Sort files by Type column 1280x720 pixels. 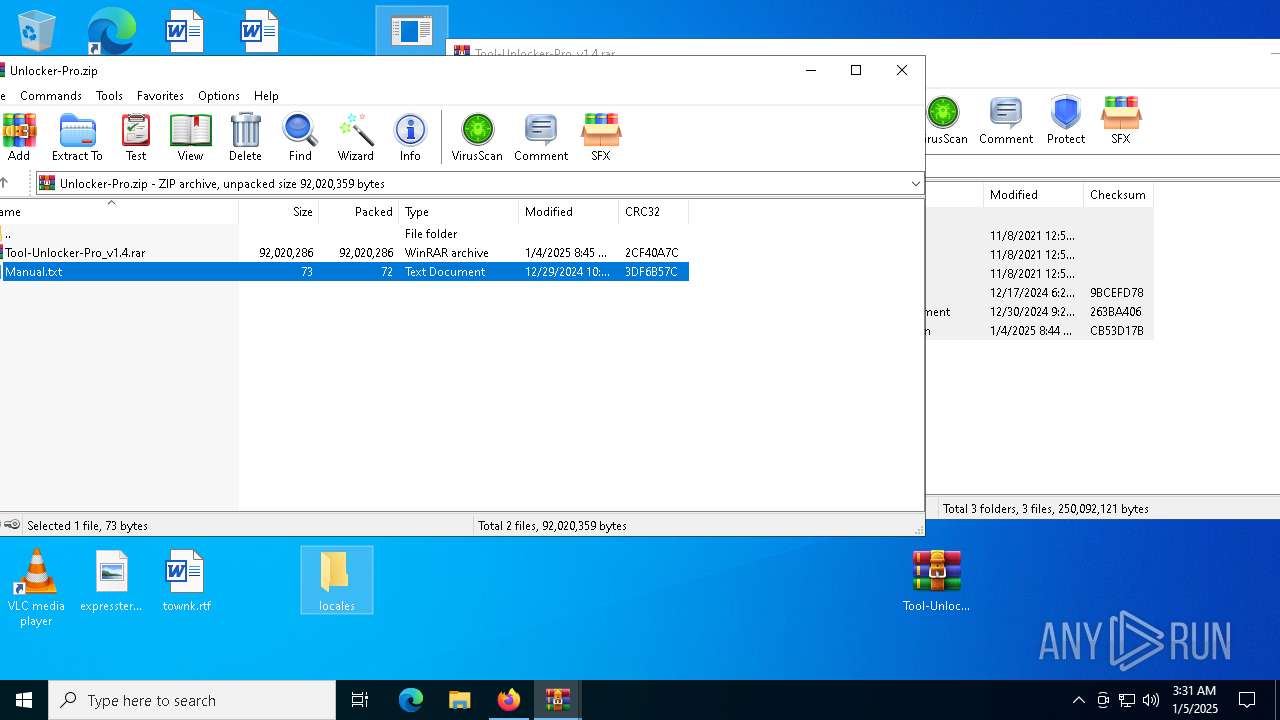(459, 212)
